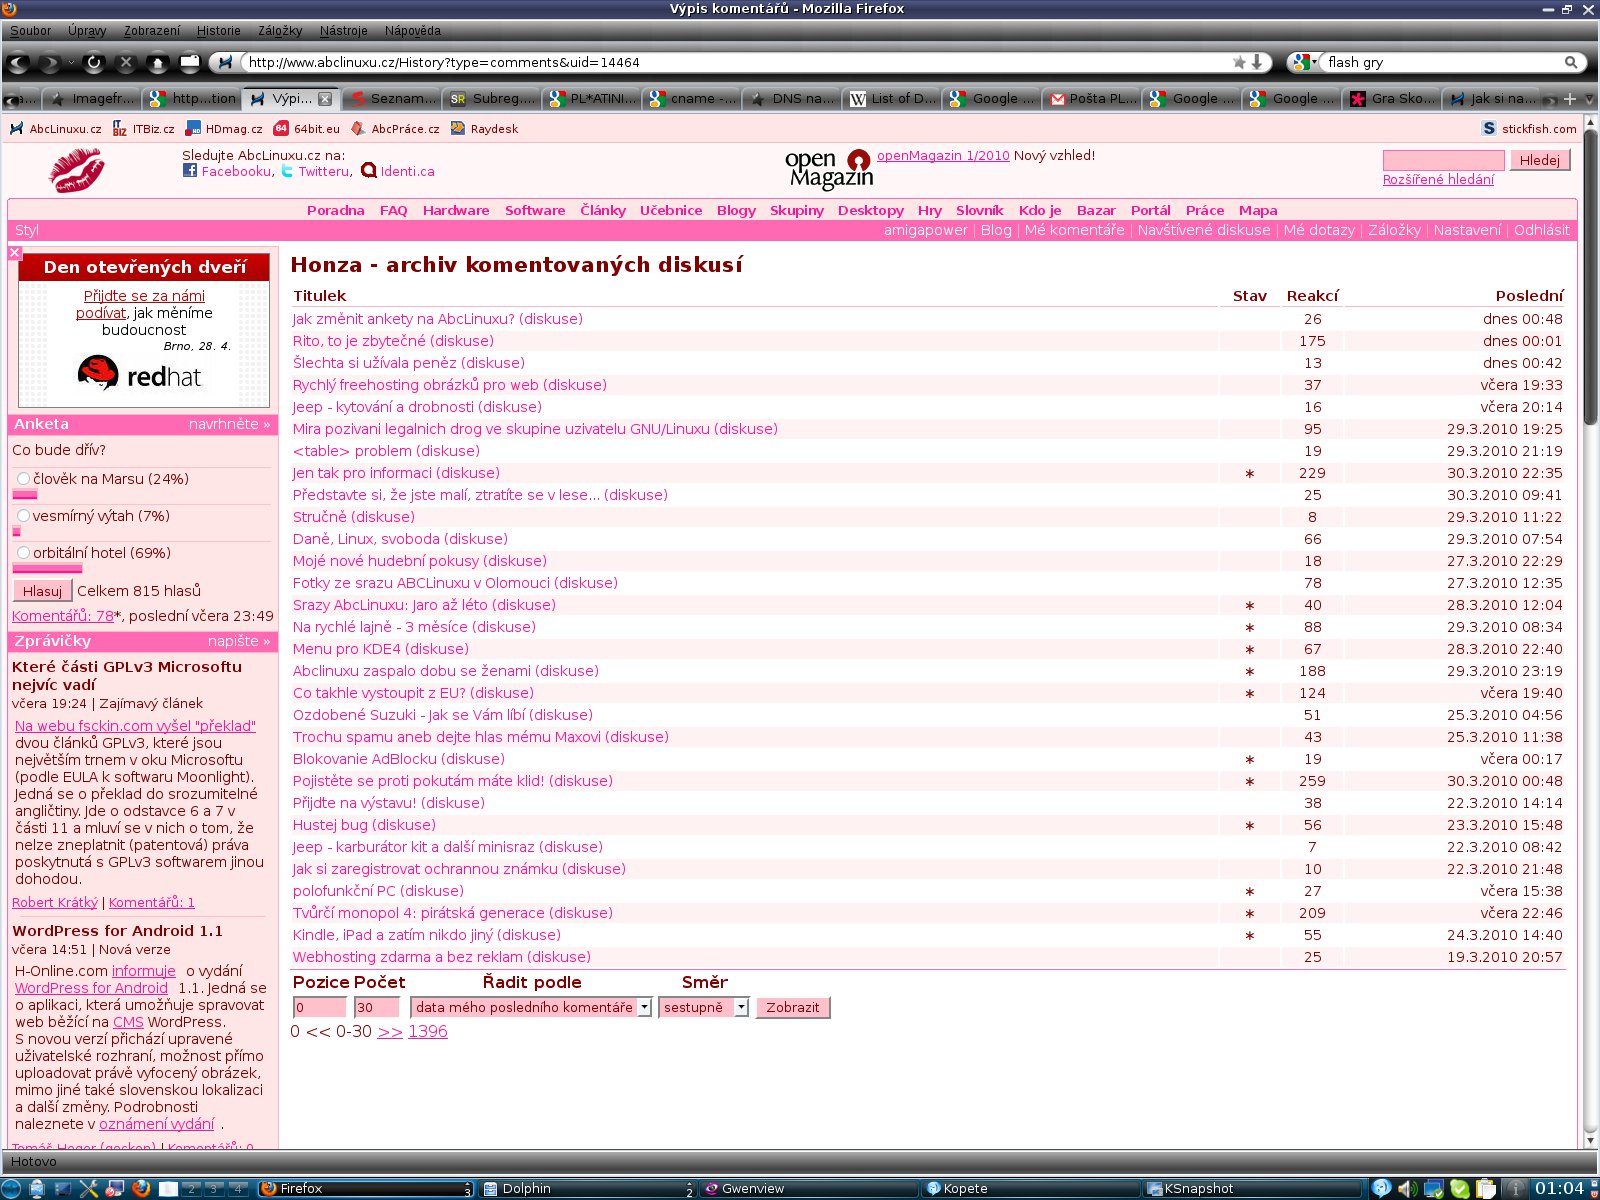This screenshot has width=1600, height=1200.
Task: Open the KDE application launcher in taskbar
Action: [11, 1189]
